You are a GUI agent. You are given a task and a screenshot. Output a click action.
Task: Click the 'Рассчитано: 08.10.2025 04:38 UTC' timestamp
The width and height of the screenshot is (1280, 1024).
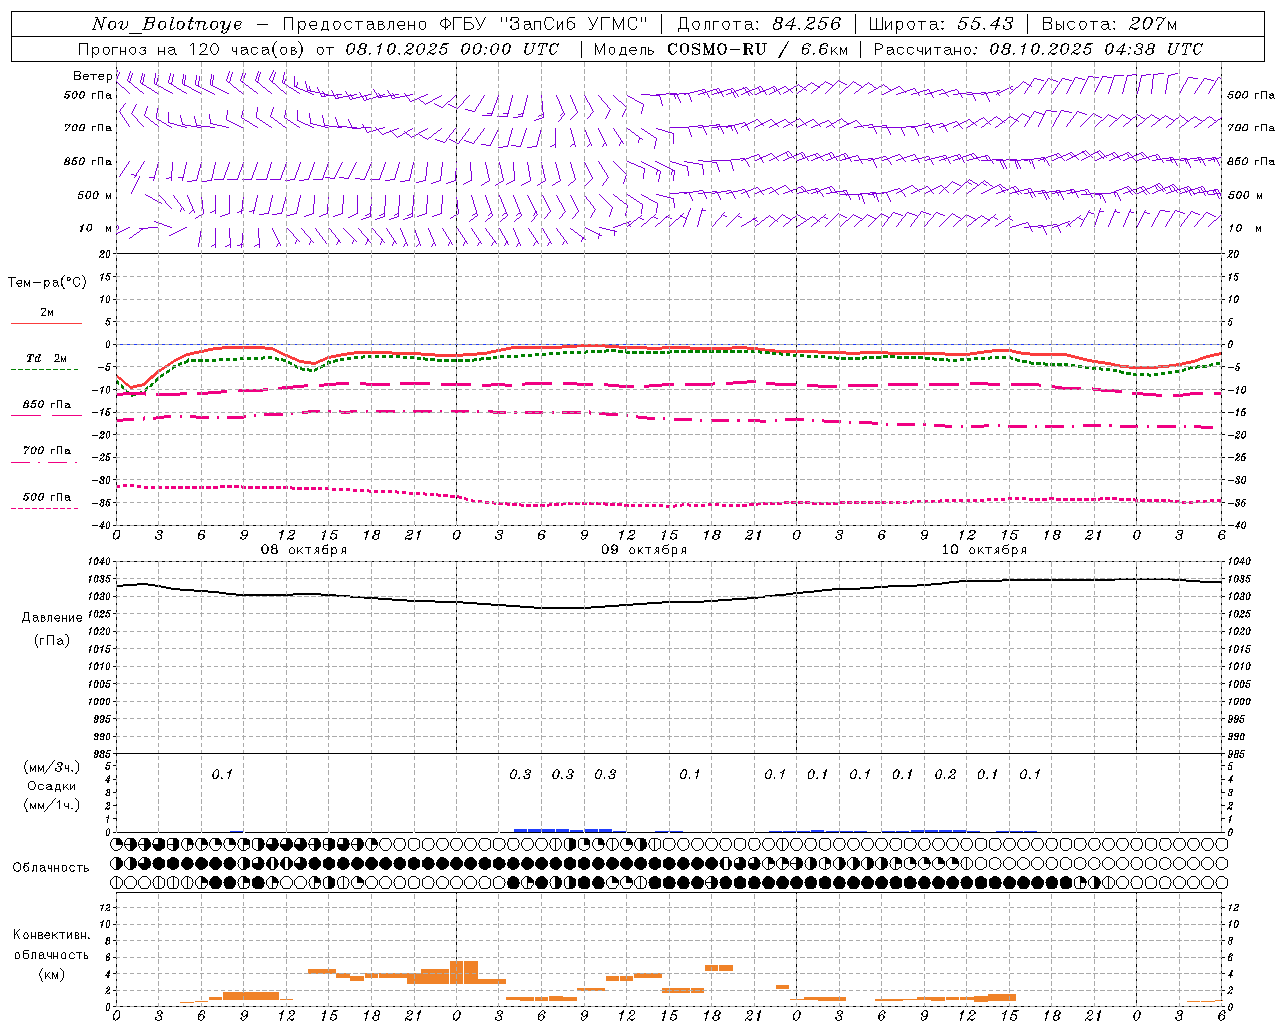point(1038,49)
